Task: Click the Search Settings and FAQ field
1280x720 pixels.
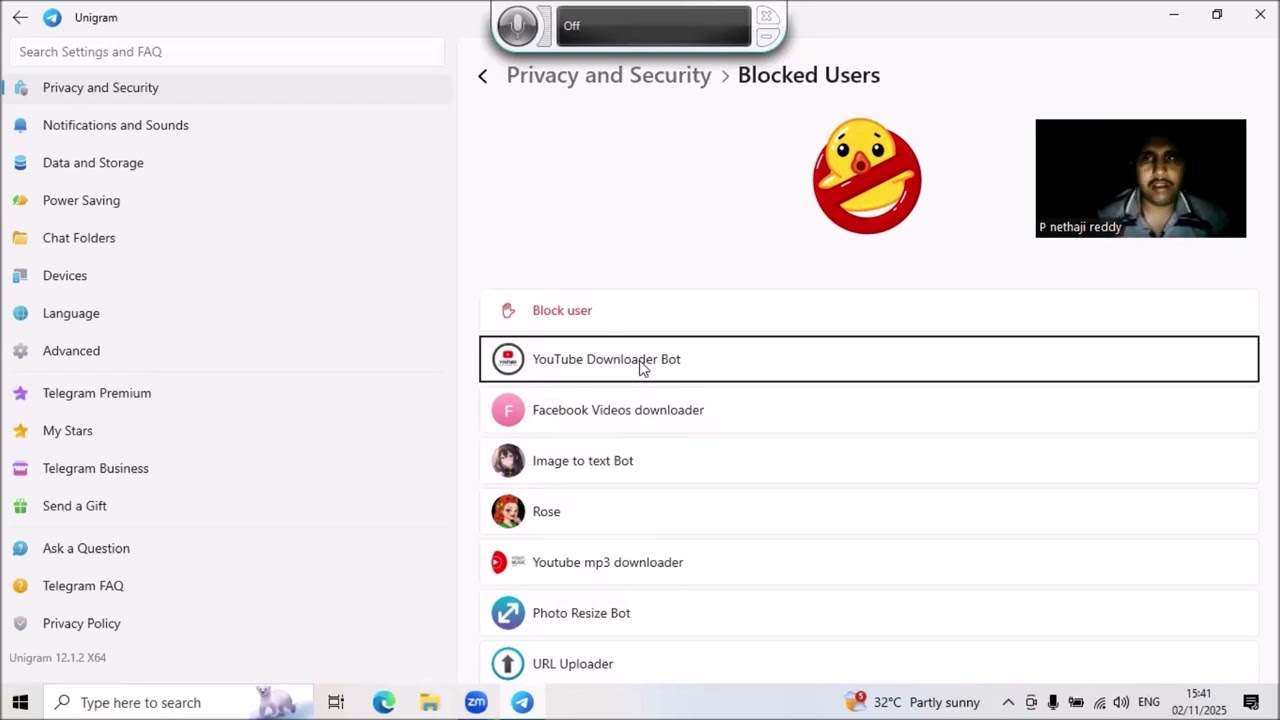Action: 227,52
